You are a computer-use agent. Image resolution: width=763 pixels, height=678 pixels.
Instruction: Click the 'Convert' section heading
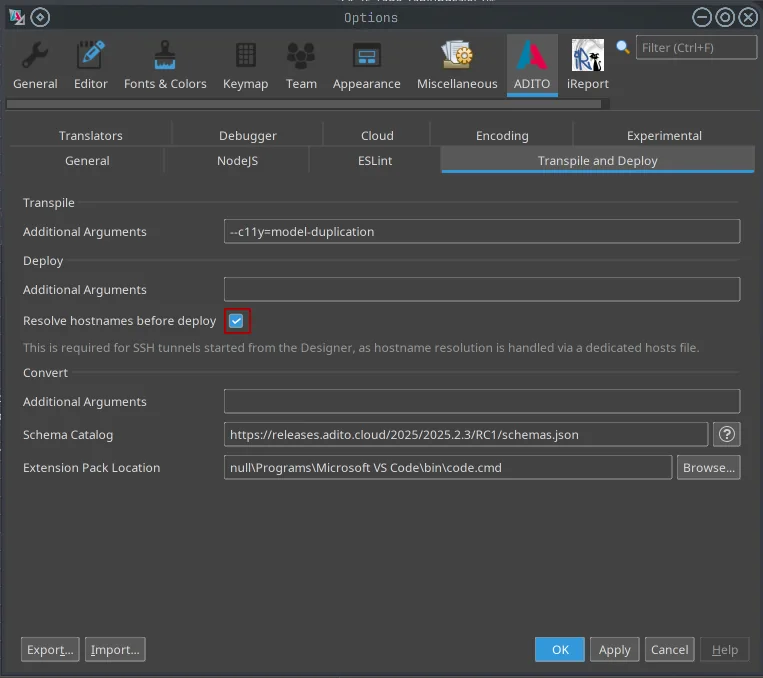45,372
